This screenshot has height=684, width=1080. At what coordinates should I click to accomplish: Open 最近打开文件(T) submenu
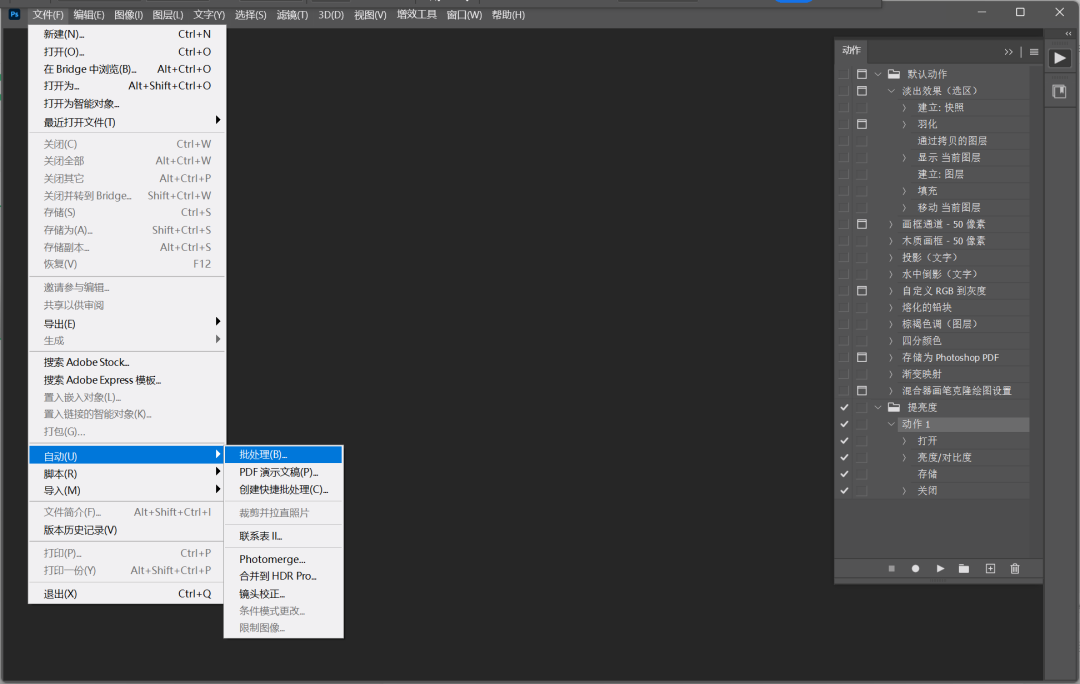(x=127, y=122)
